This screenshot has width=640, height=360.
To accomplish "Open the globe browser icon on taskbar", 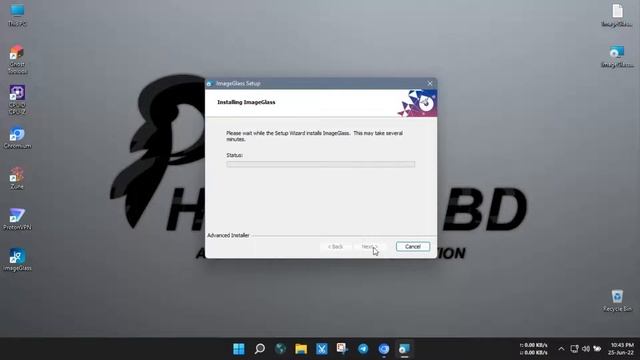I will pyautogui.click(x=280, y=349).
